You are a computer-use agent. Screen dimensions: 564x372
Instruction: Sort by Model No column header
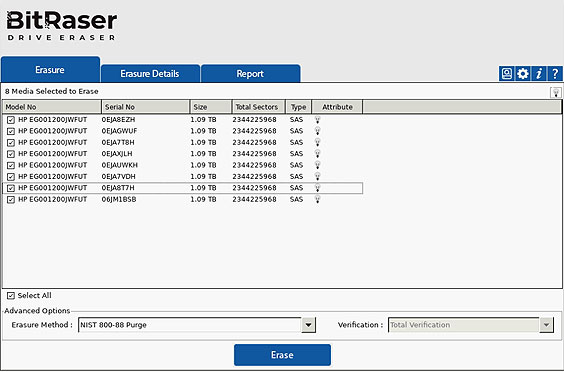(52, 107)
